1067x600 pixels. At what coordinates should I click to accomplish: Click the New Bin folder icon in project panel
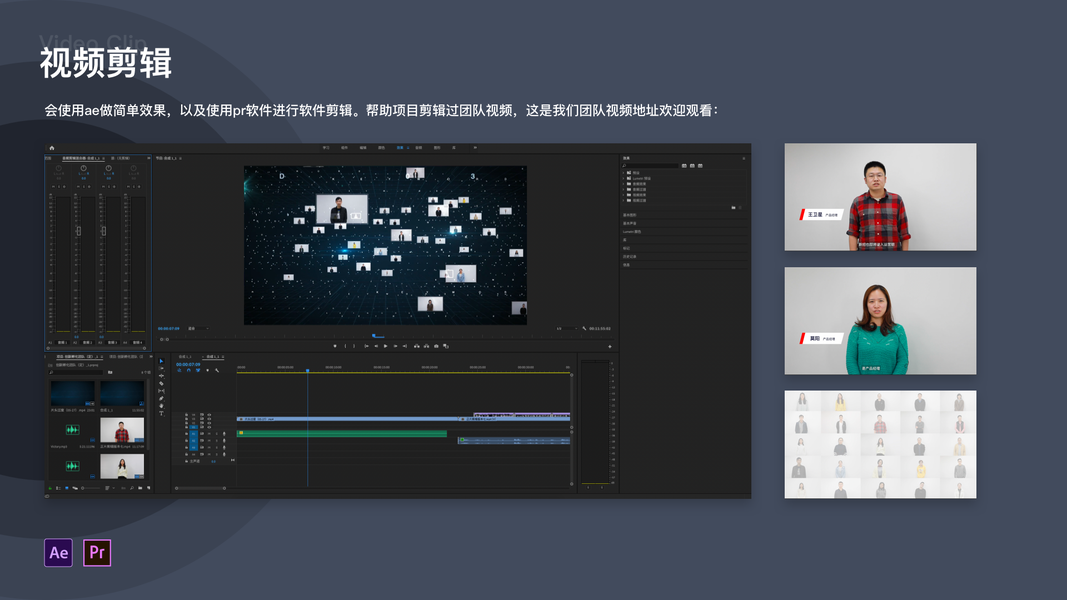140,488
